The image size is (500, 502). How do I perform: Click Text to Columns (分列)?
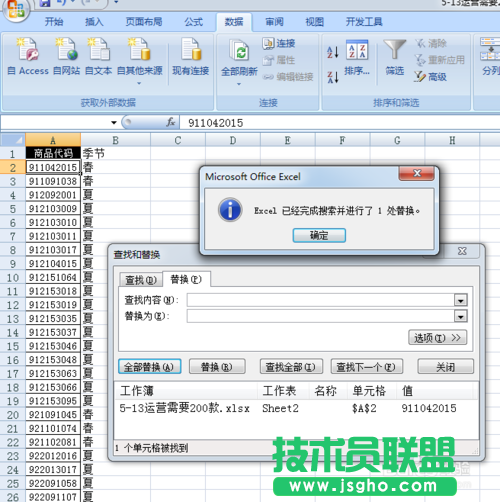click(490, 57)
